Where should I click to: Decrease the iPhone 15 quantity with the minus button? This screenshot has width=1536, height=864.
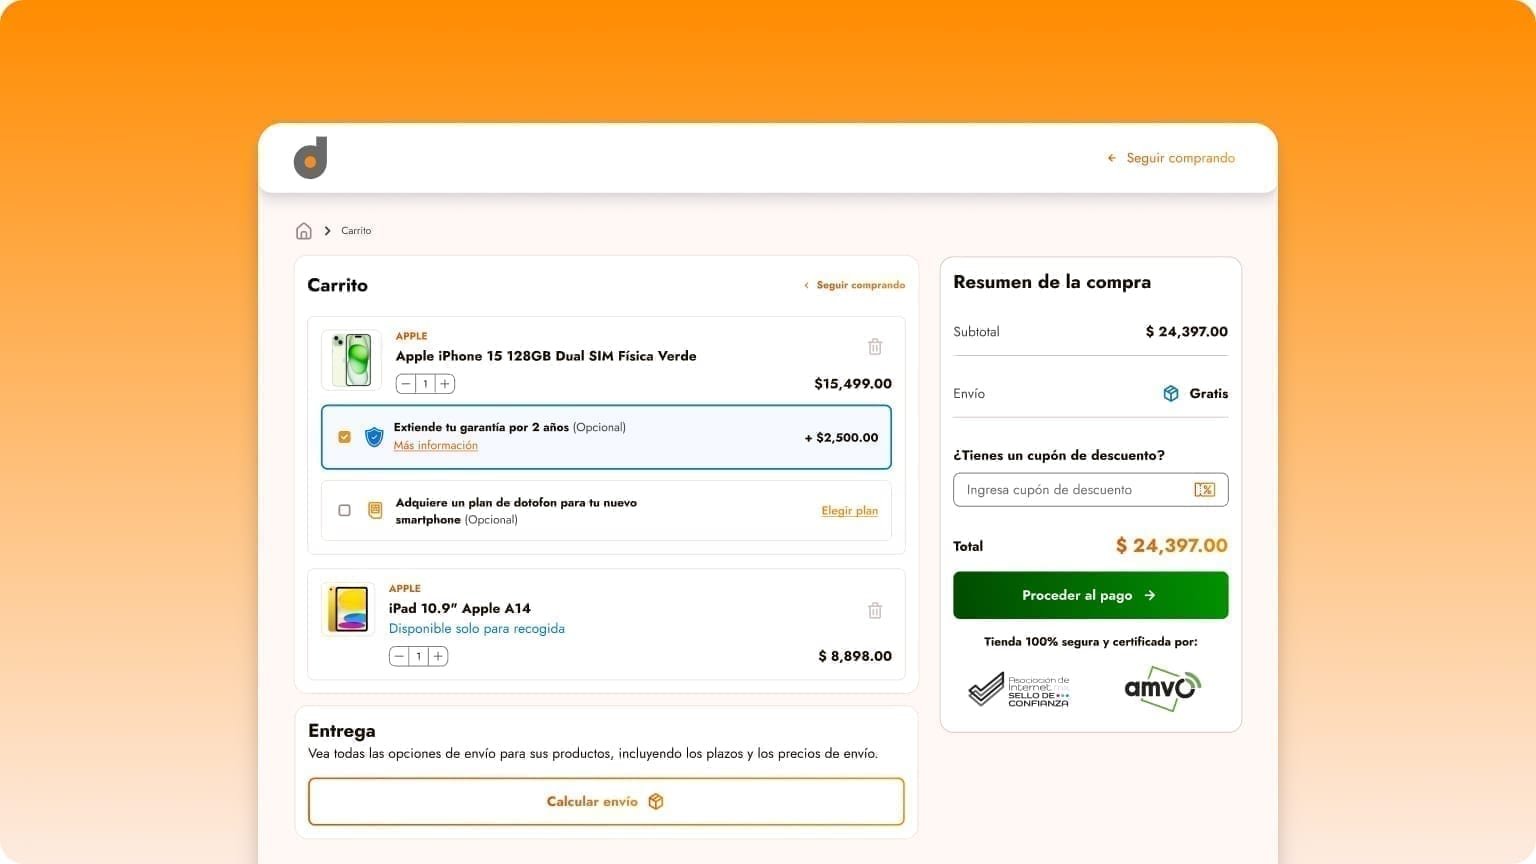coord(406,384)
